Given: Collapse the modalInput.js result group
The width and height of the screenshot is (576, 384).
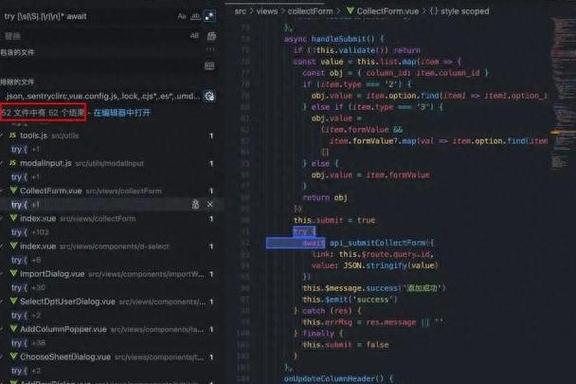Looking at the screenshot, I should 2,163.
